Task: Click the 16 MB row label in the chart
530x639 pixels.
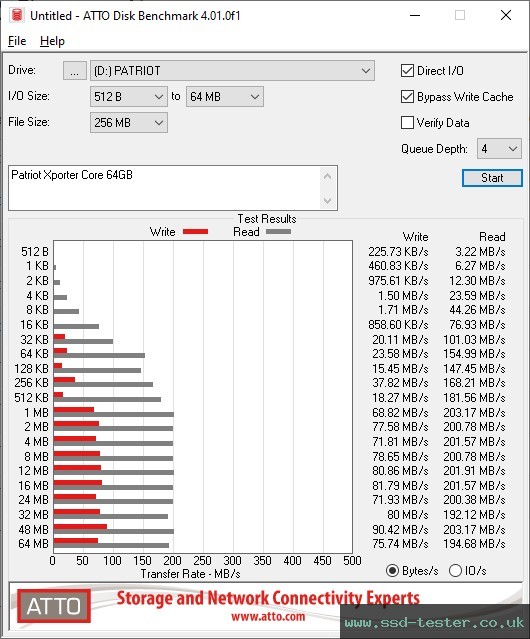Action: coord(33,485)
